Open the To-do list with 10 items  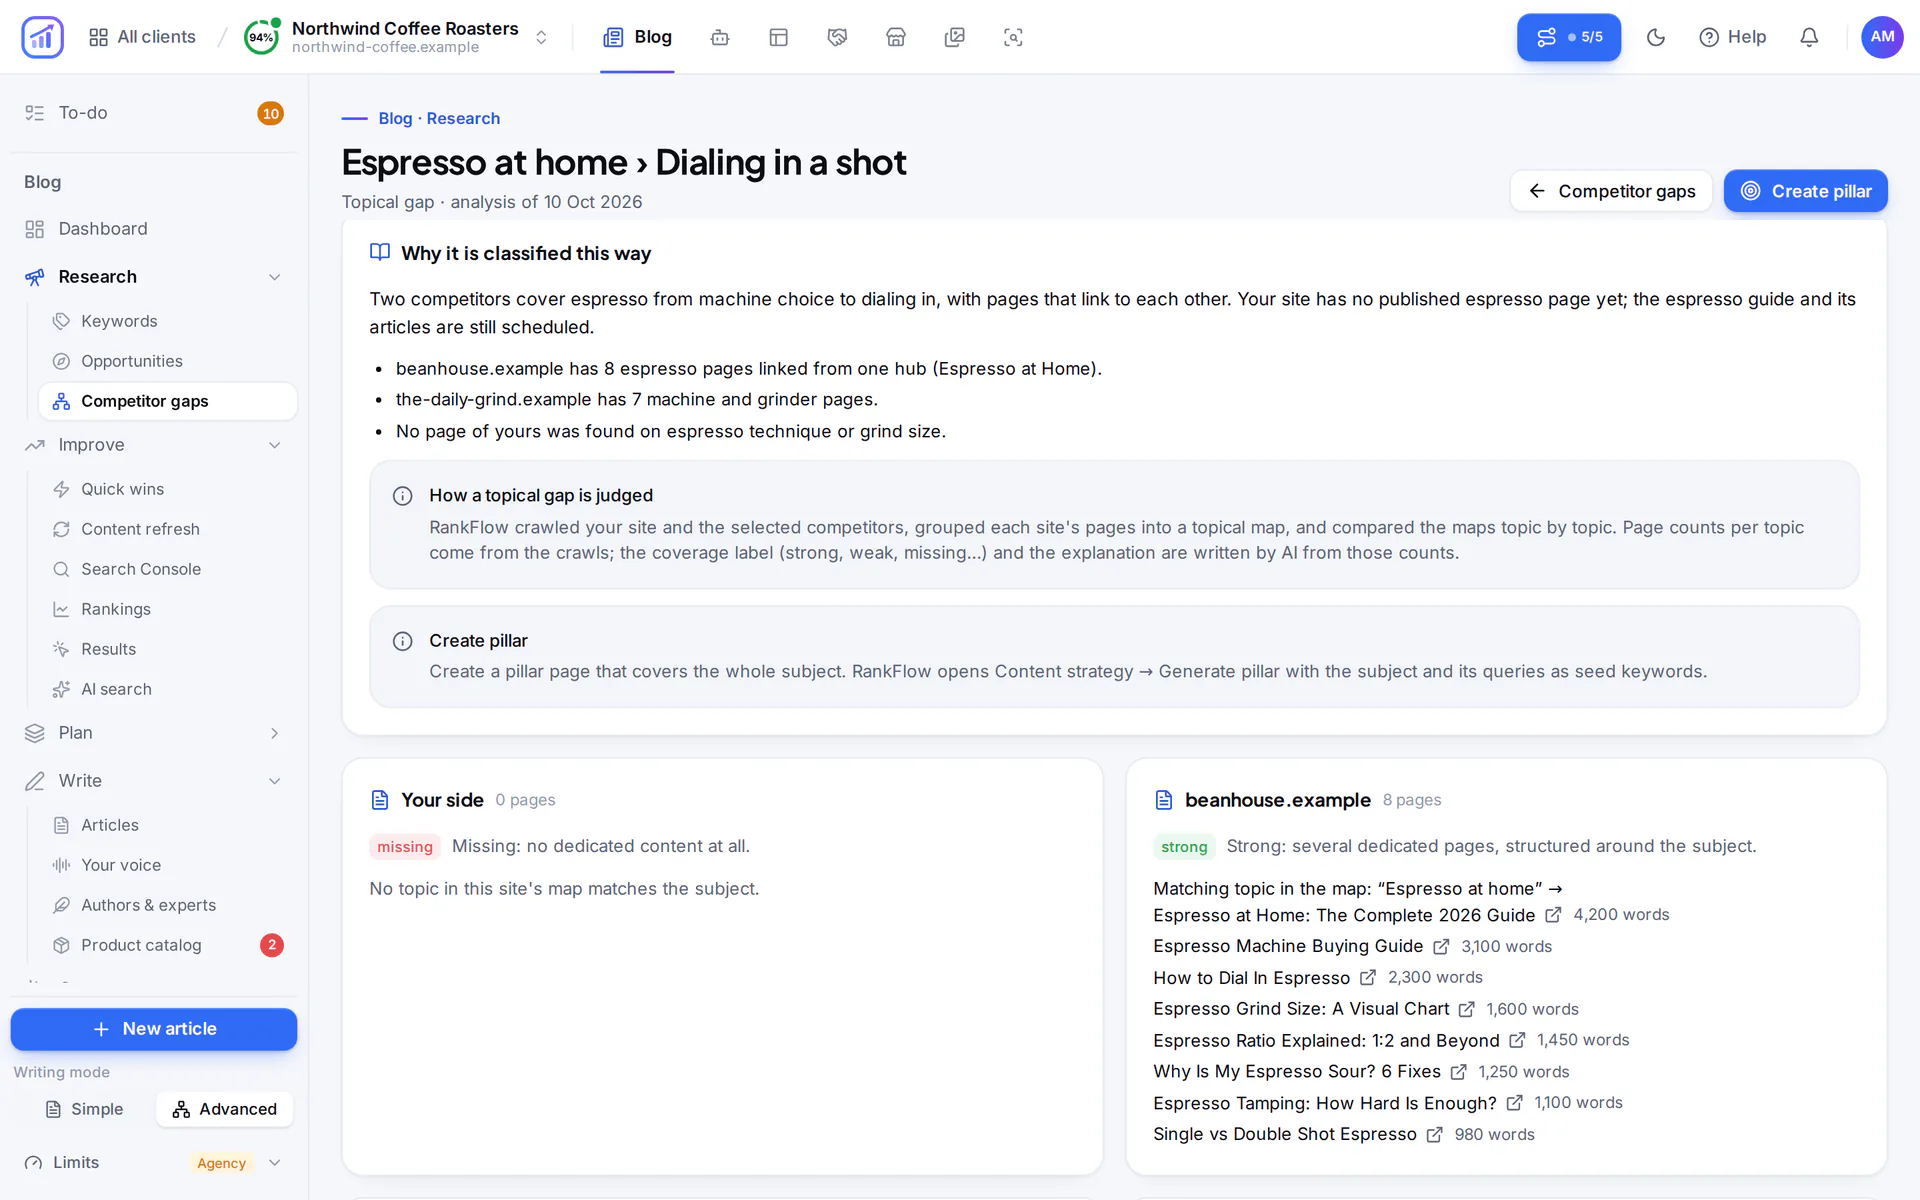coord(154,113)
